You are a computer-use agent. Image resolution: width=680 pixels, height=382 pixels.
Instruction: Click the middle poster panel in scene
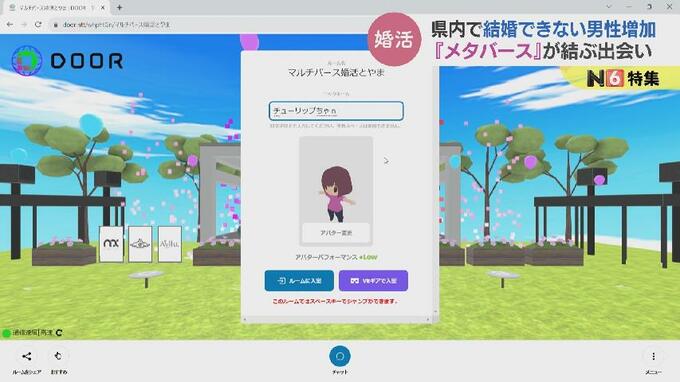(140, 244)
